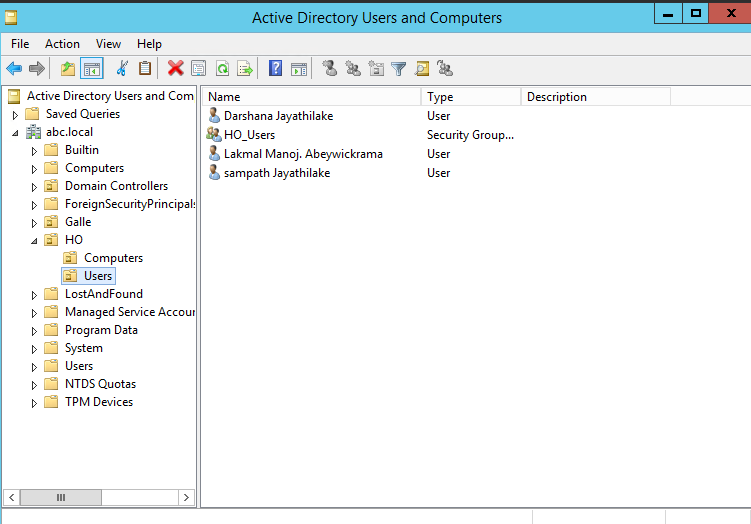Select Lakmal Manoj. Abeywickrama name
Image resolution: width=751 pixels, height=524 pixels.
pyautogui.click(x=303, y=154)
